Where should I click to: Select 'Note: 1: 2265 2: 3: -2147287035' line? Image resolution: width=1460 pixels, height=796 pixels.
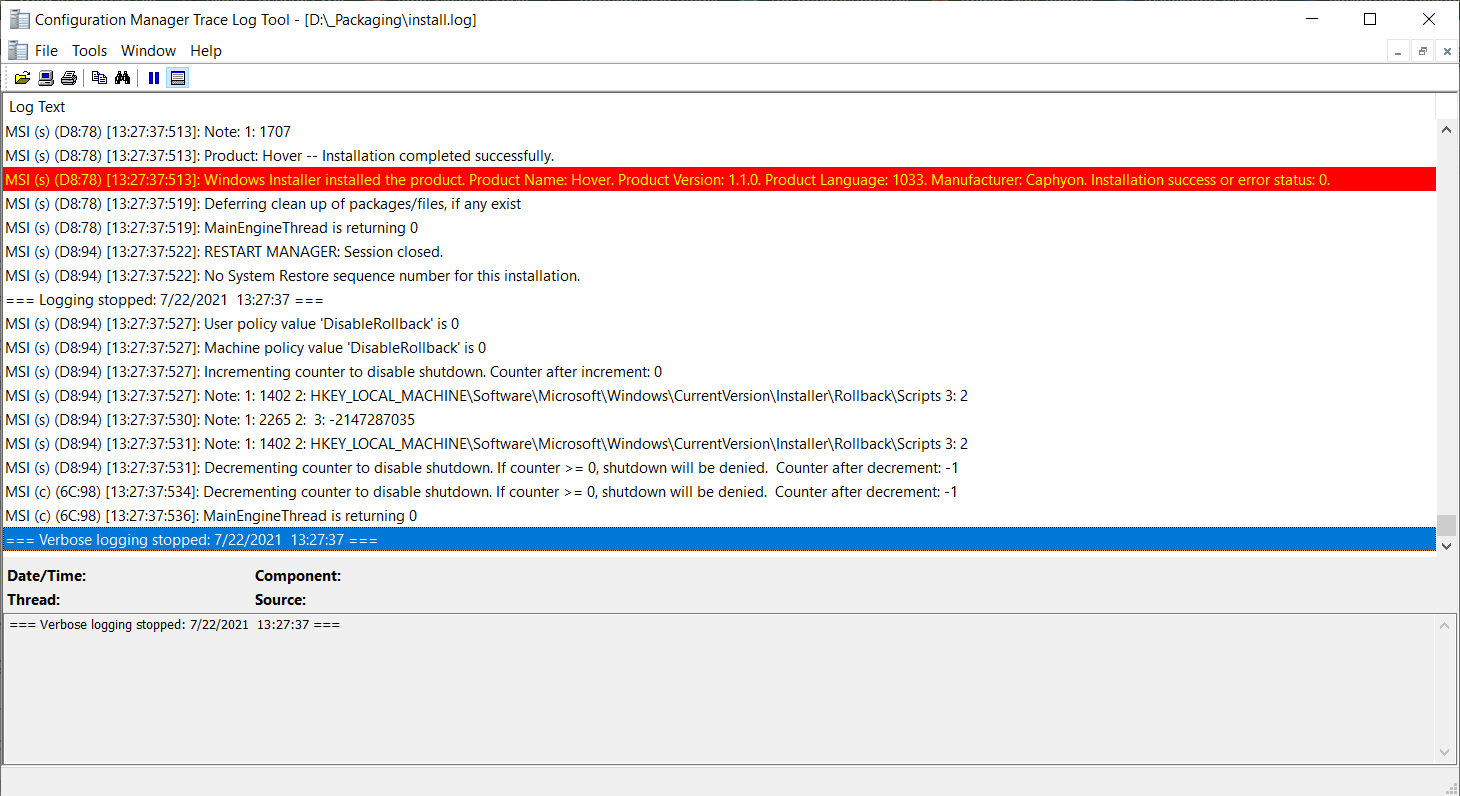click(719, 420)
